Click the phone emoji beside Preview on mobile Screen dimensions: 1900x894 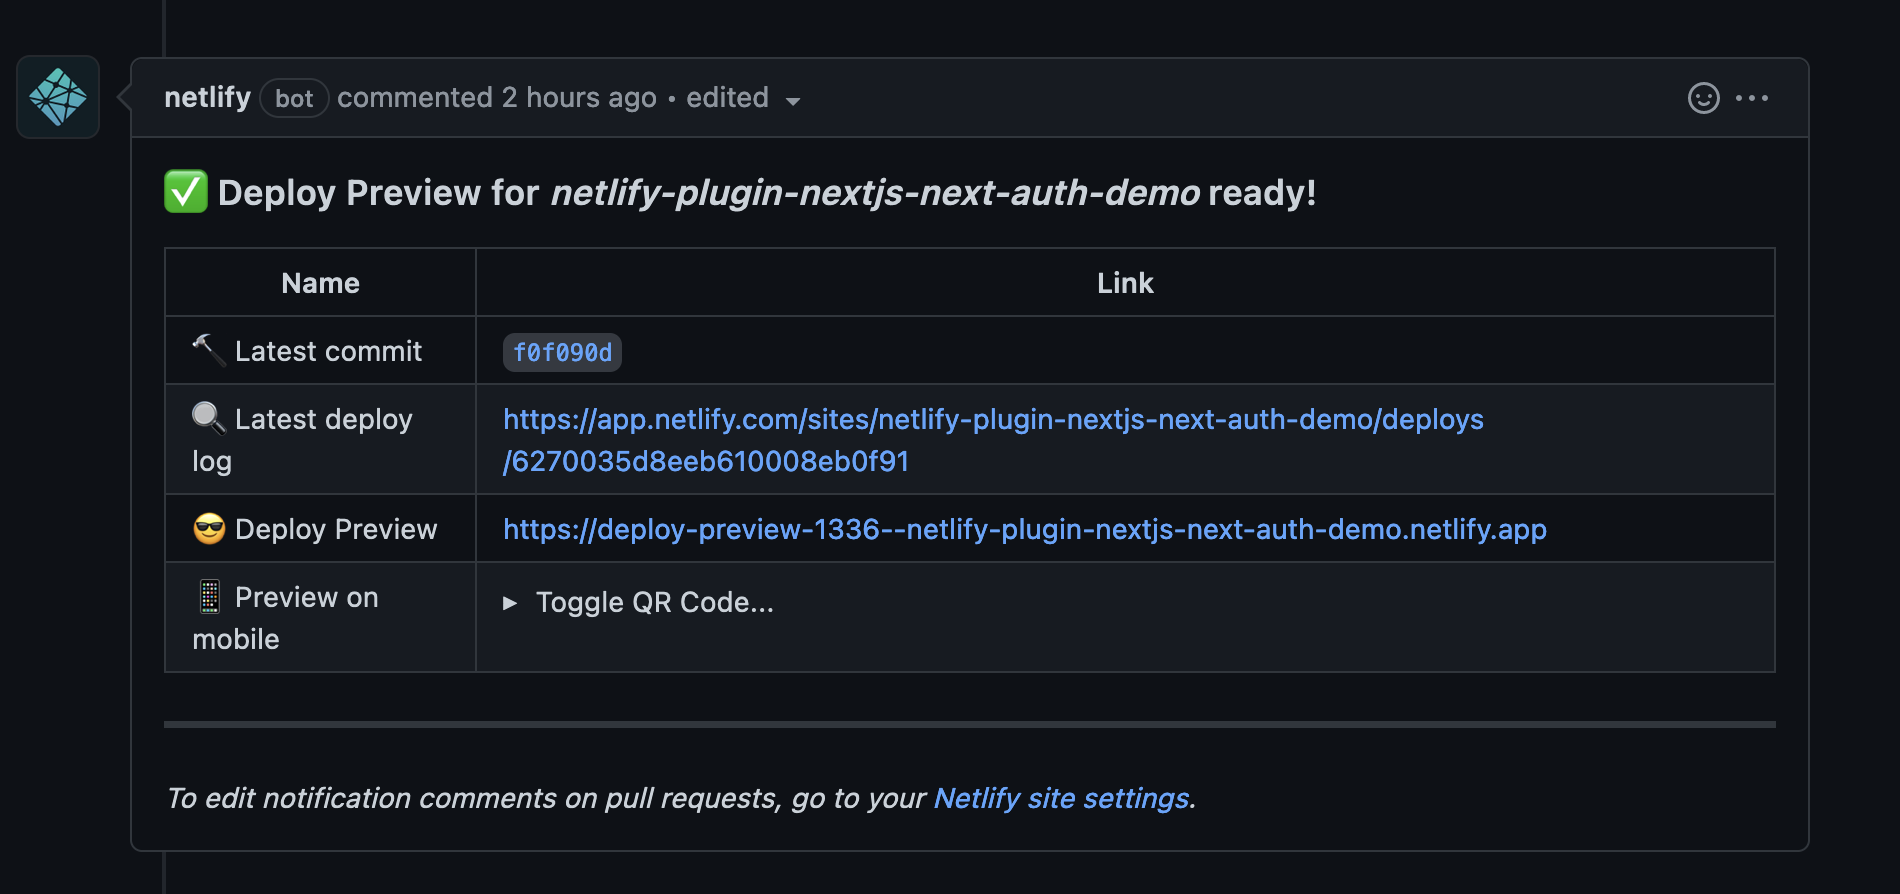pos(209,596)
